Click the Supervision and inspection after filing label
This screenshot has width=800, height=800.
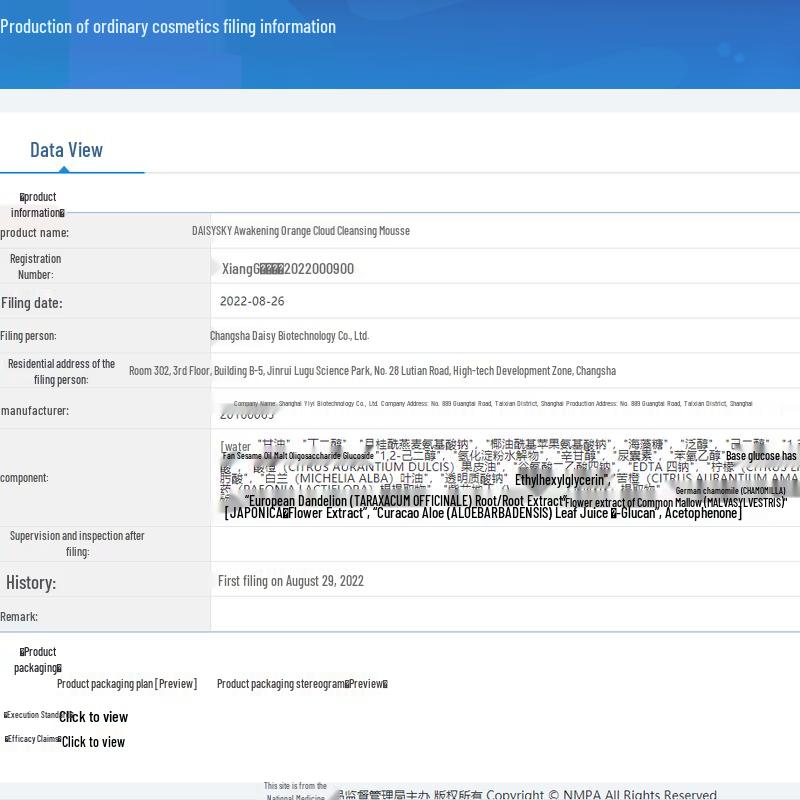coord(77,543)
